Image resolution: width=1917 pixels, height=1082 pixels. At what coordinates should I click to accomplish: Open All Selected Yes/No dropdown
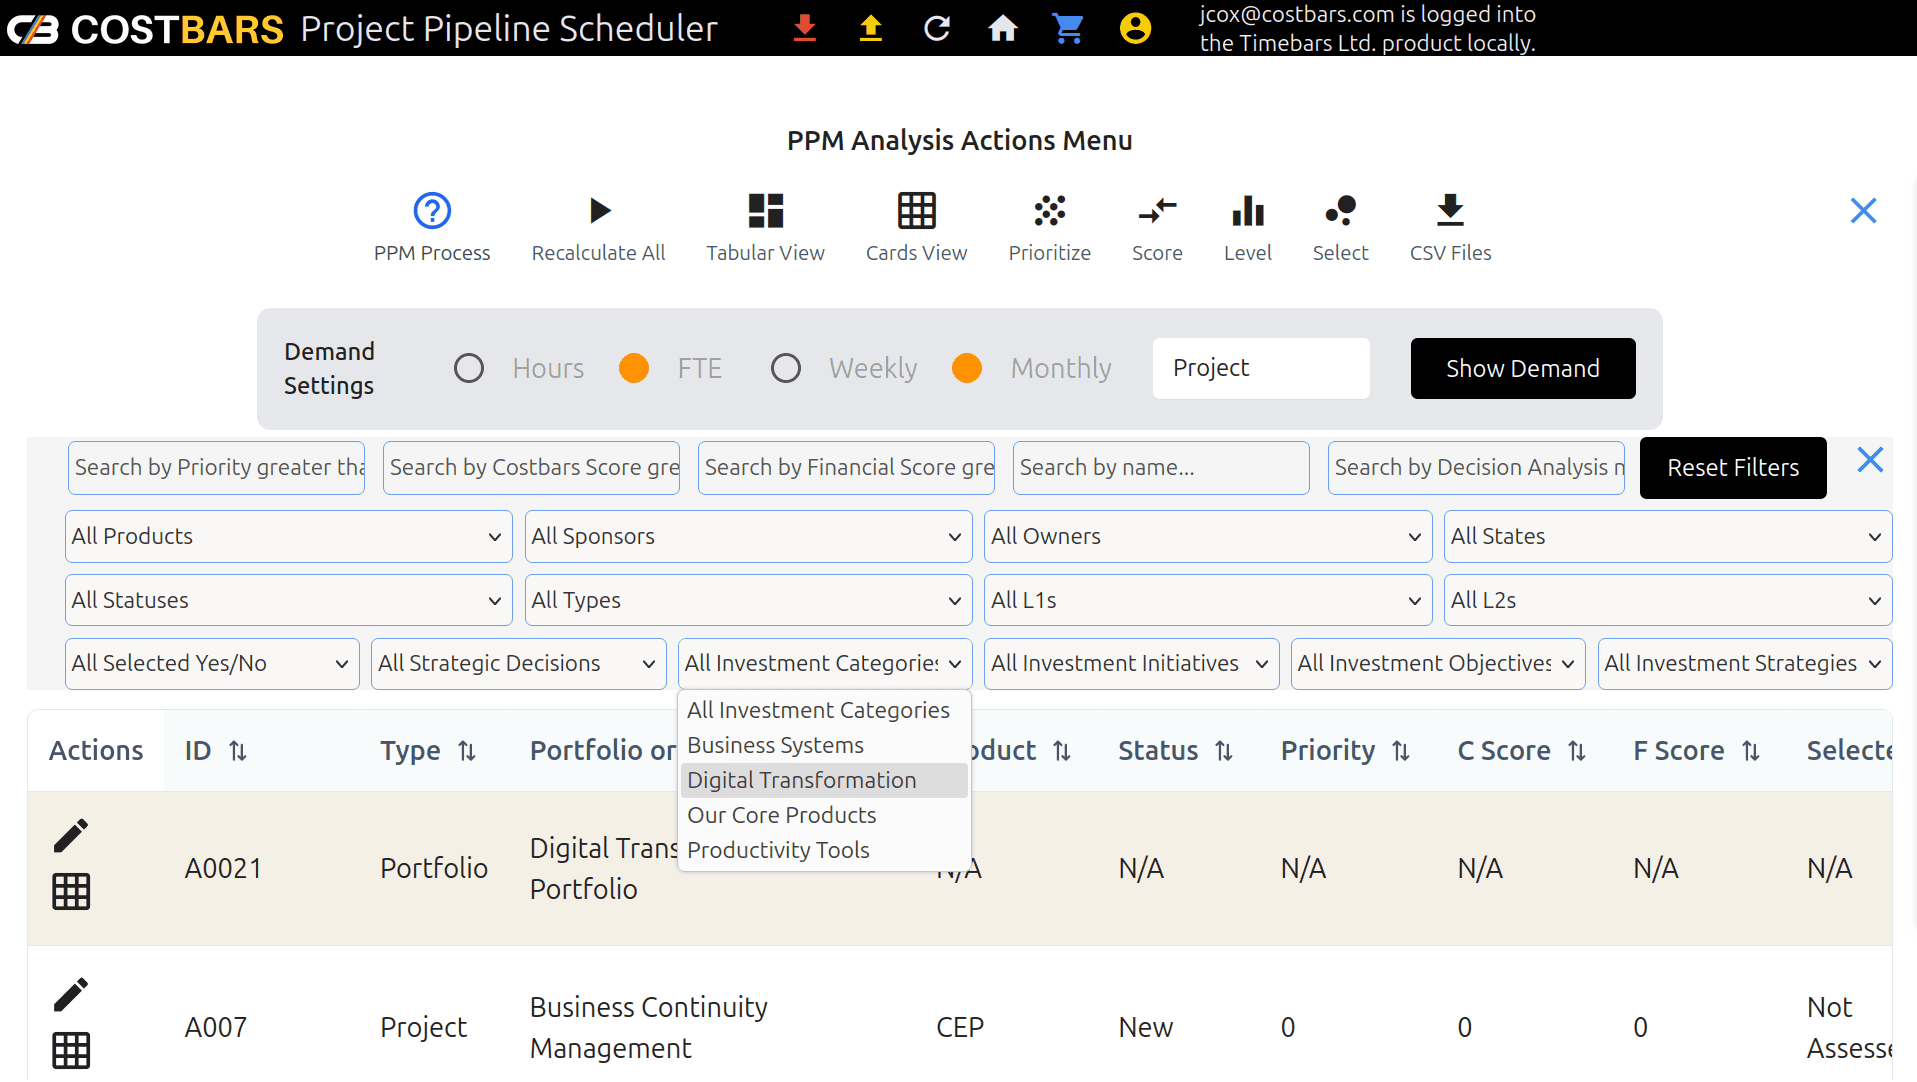tap(212, 664)
